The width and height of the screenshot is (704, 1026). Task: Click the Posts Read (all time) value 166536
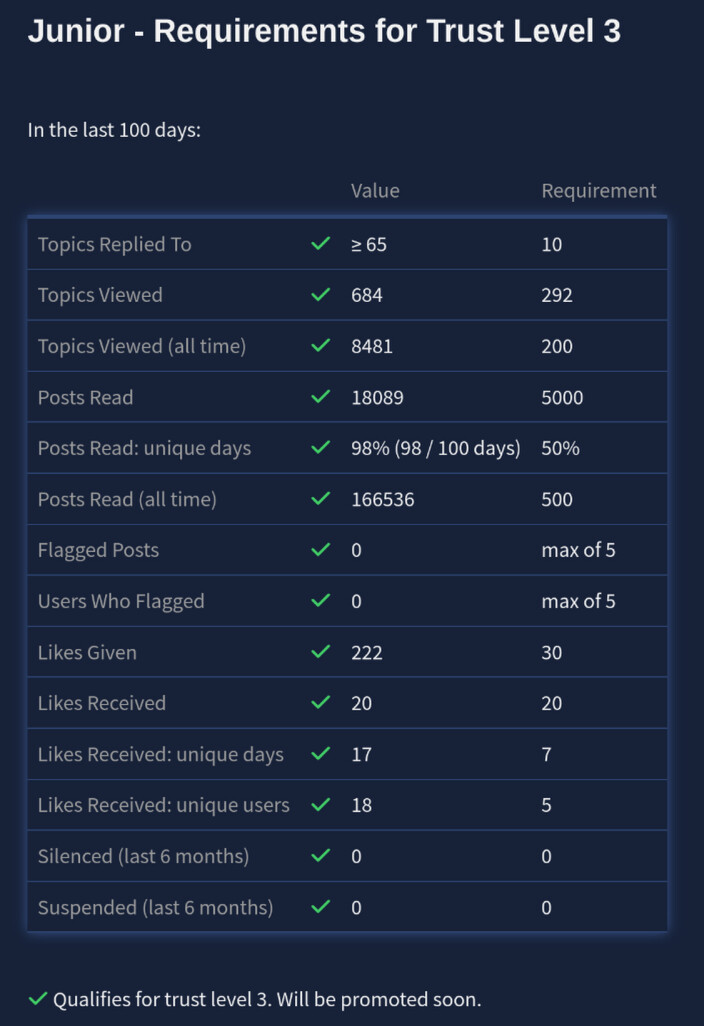pyautogui.click(x=382, y=499)
